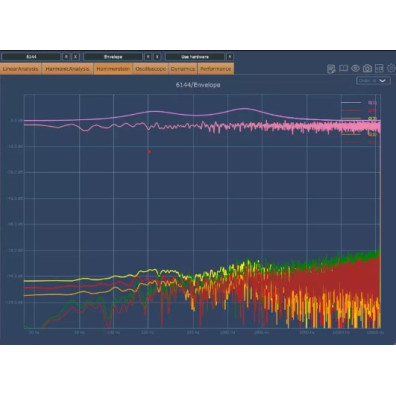Click the X button beside Envelope field

pos(157,57)
